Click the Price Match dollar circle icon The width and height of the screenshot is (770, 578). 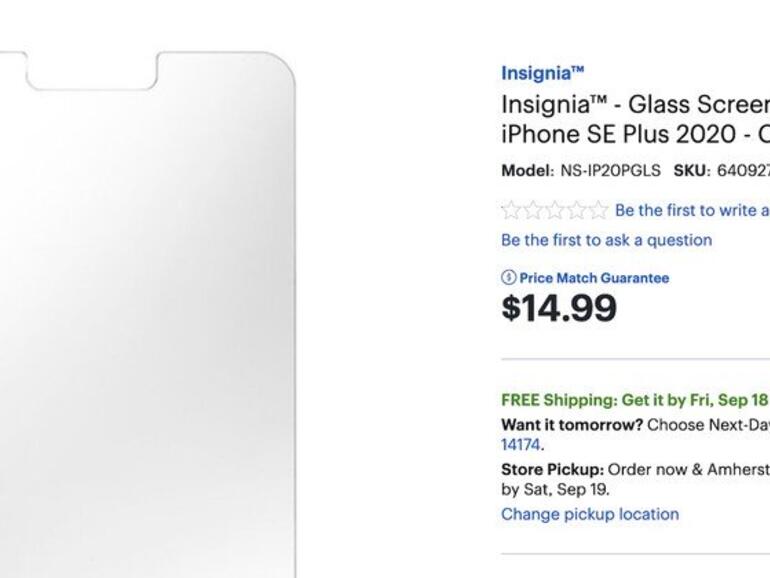508,278
